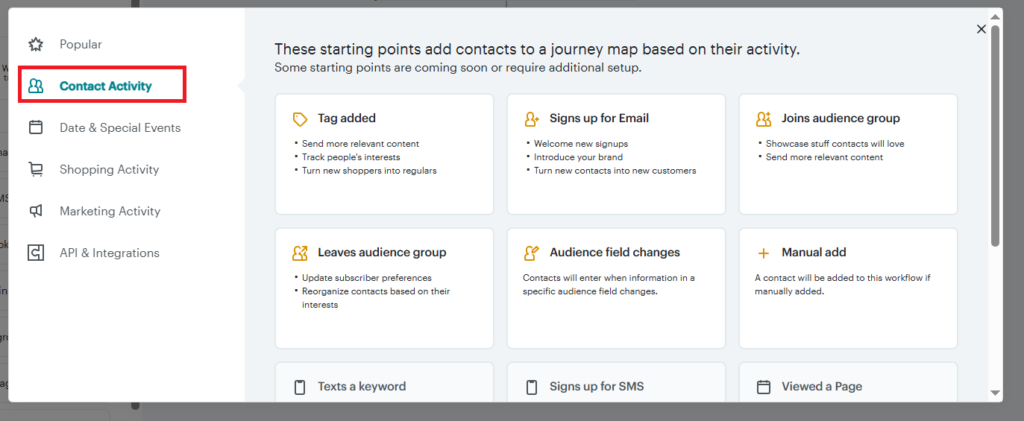Click the phone icon on Texts a keyword
The width and height of the screenshot is (1024, 421).
[x=299, y=387]
